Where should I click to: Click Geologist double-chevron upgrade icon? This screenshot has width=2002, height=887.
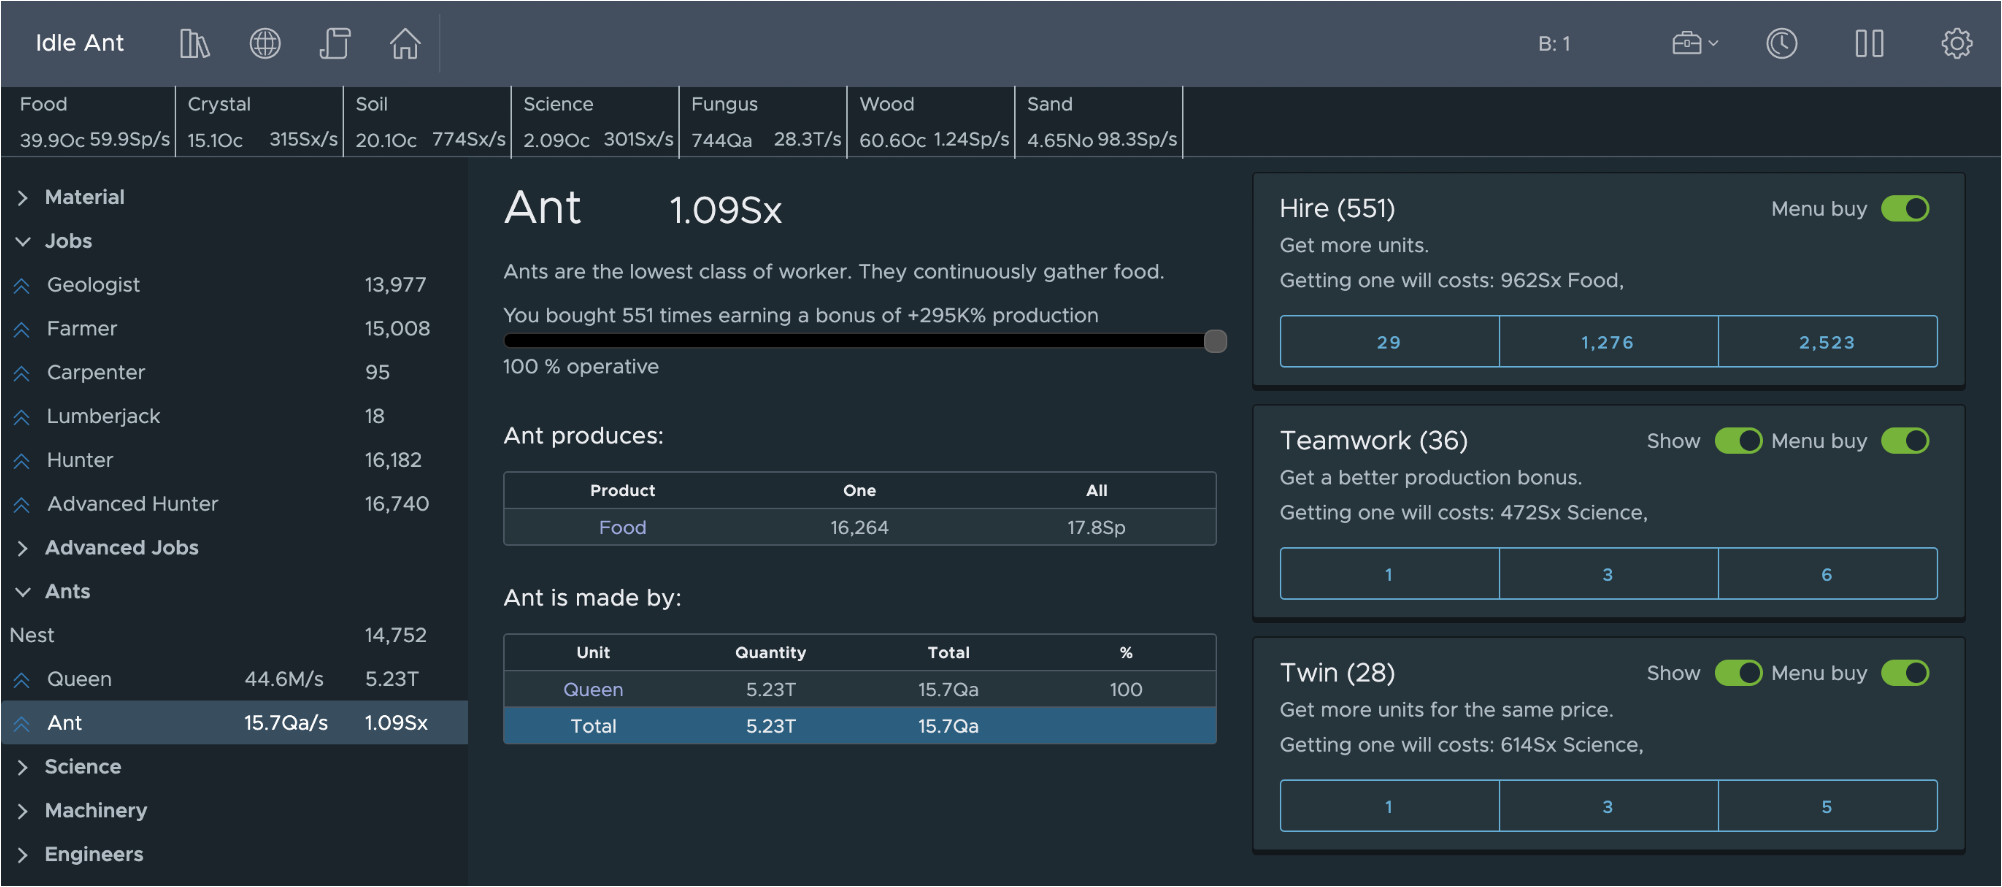pyautogui.click(x=22, y=286)
